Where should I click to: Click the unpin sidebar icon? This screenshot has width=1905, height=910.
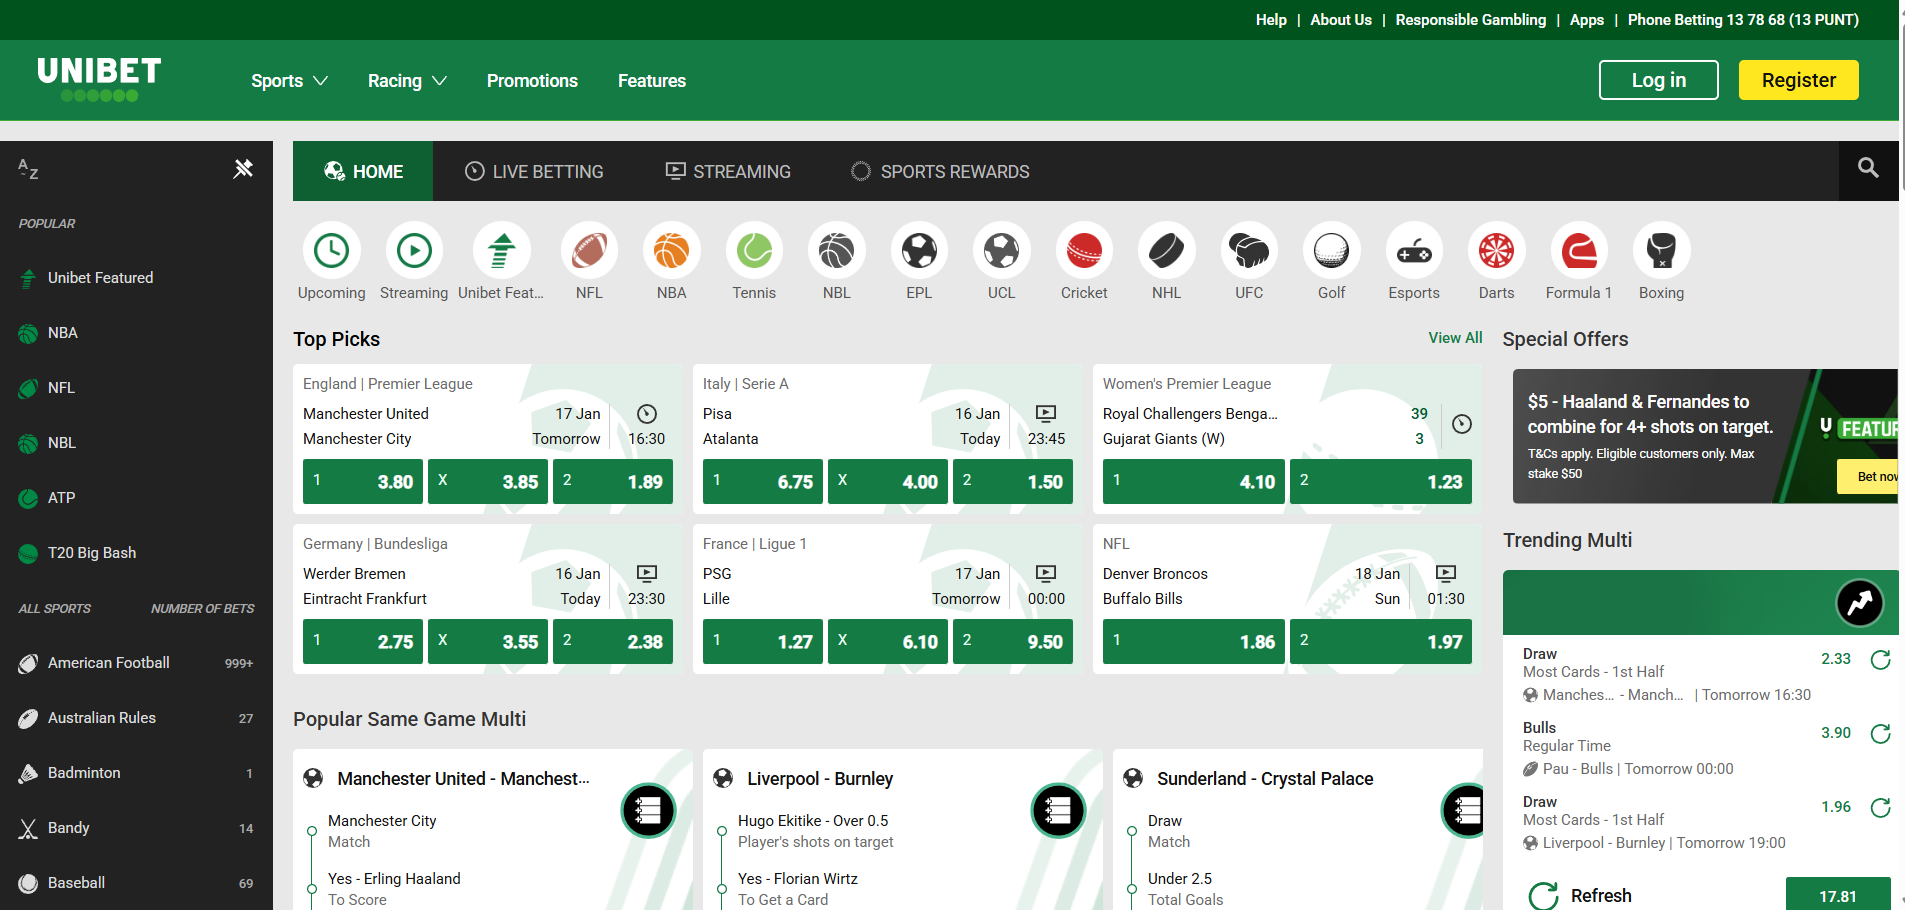(x=243, y=168)
